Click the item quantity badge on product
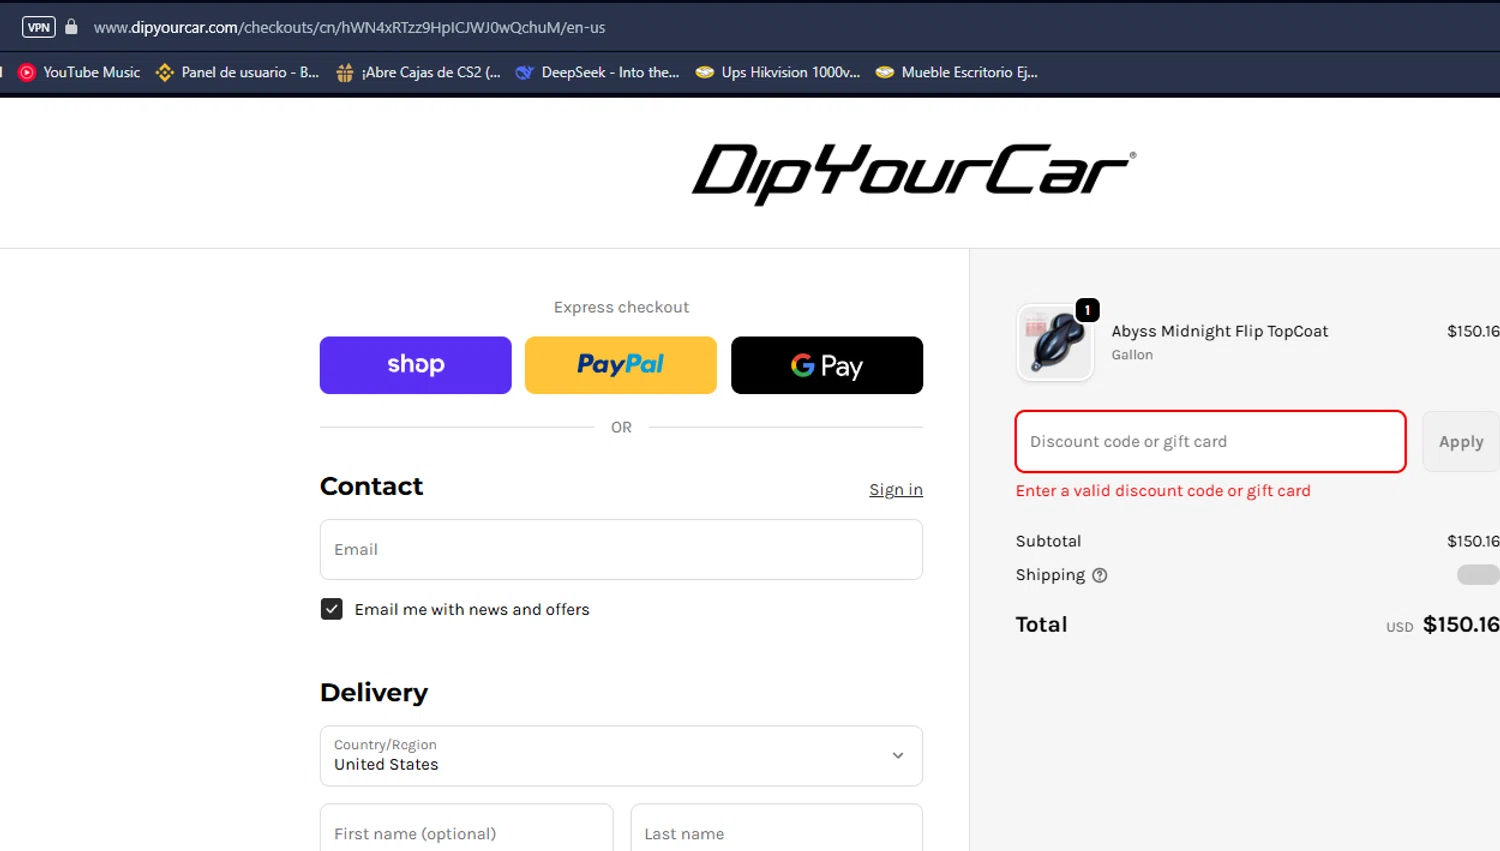The width and height of the screenshot is (1500, 851). 1087,310
